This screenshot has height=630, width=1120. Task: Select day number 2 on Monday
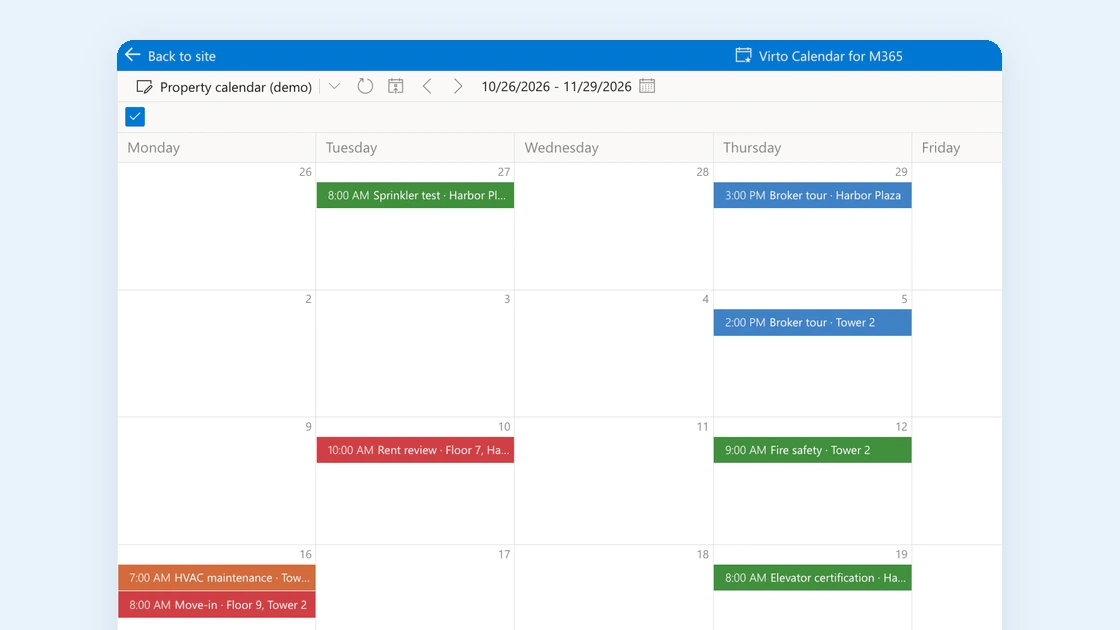pyautogui.click(x=308, y=299)
